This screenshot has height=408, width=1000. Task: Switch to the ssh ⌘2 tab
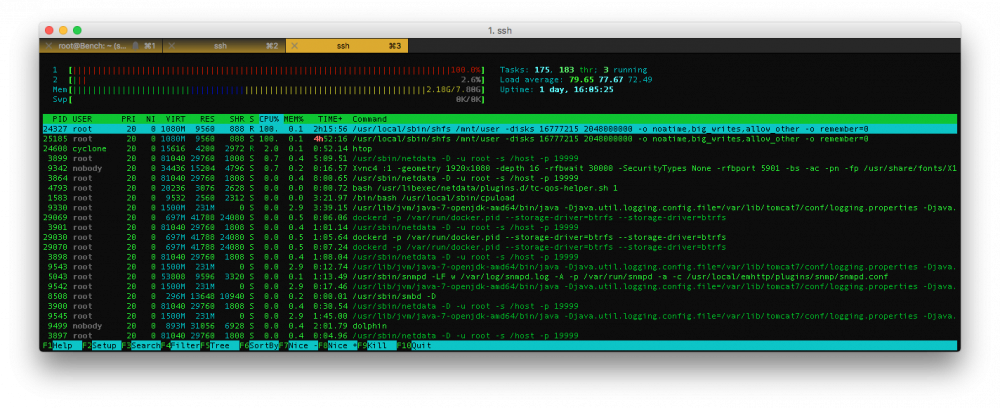(224, 46)
